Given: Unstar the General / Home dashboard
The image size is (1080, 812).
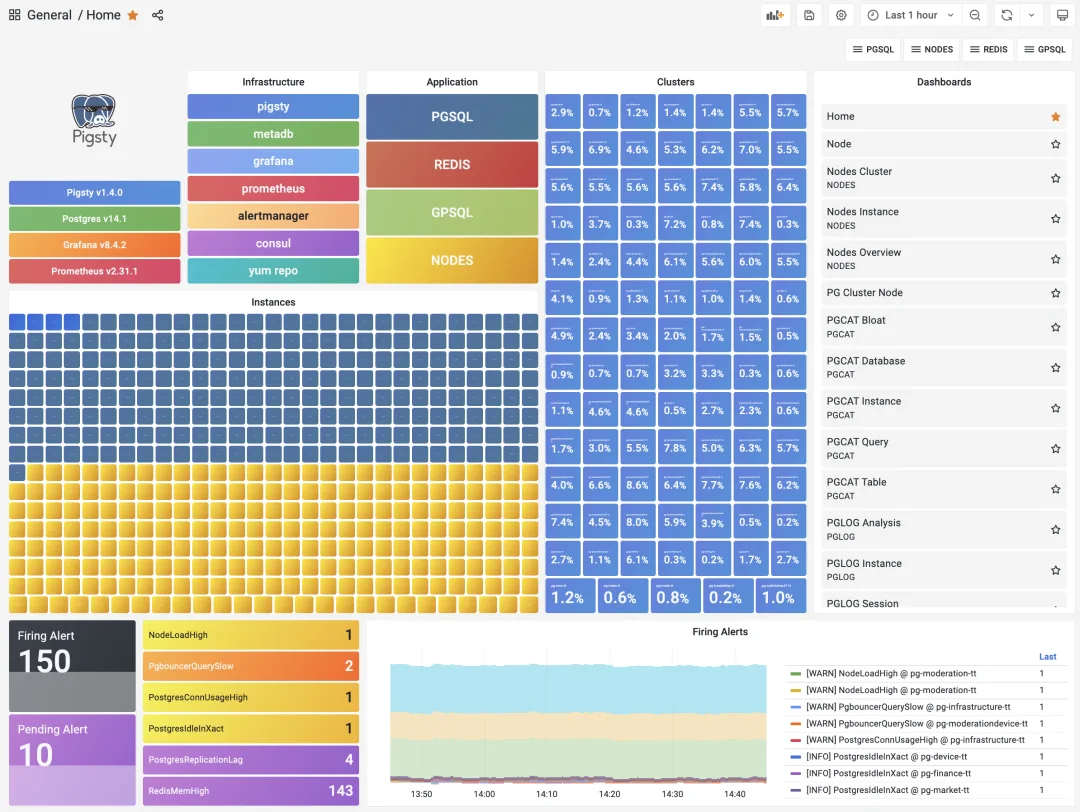Looking at the screenshot, I should pyautogui.click(x=133, y=15).
